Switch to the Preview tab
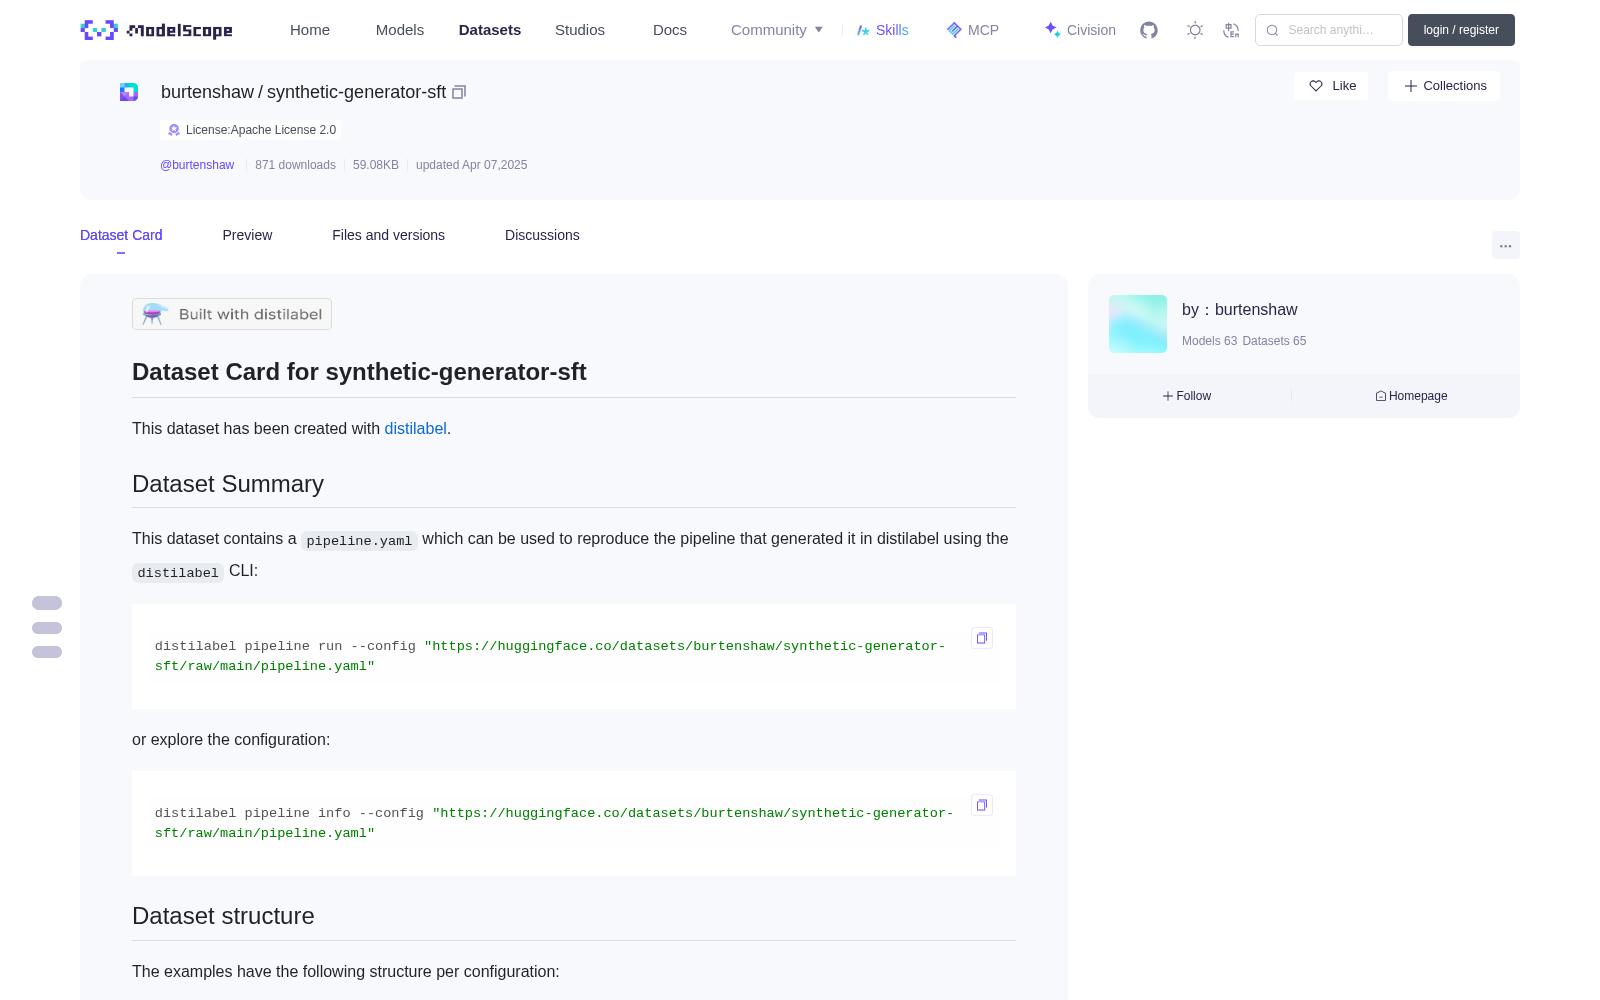The height and width of the screenshot is (1000, 1600). click(x=247, y=235)
